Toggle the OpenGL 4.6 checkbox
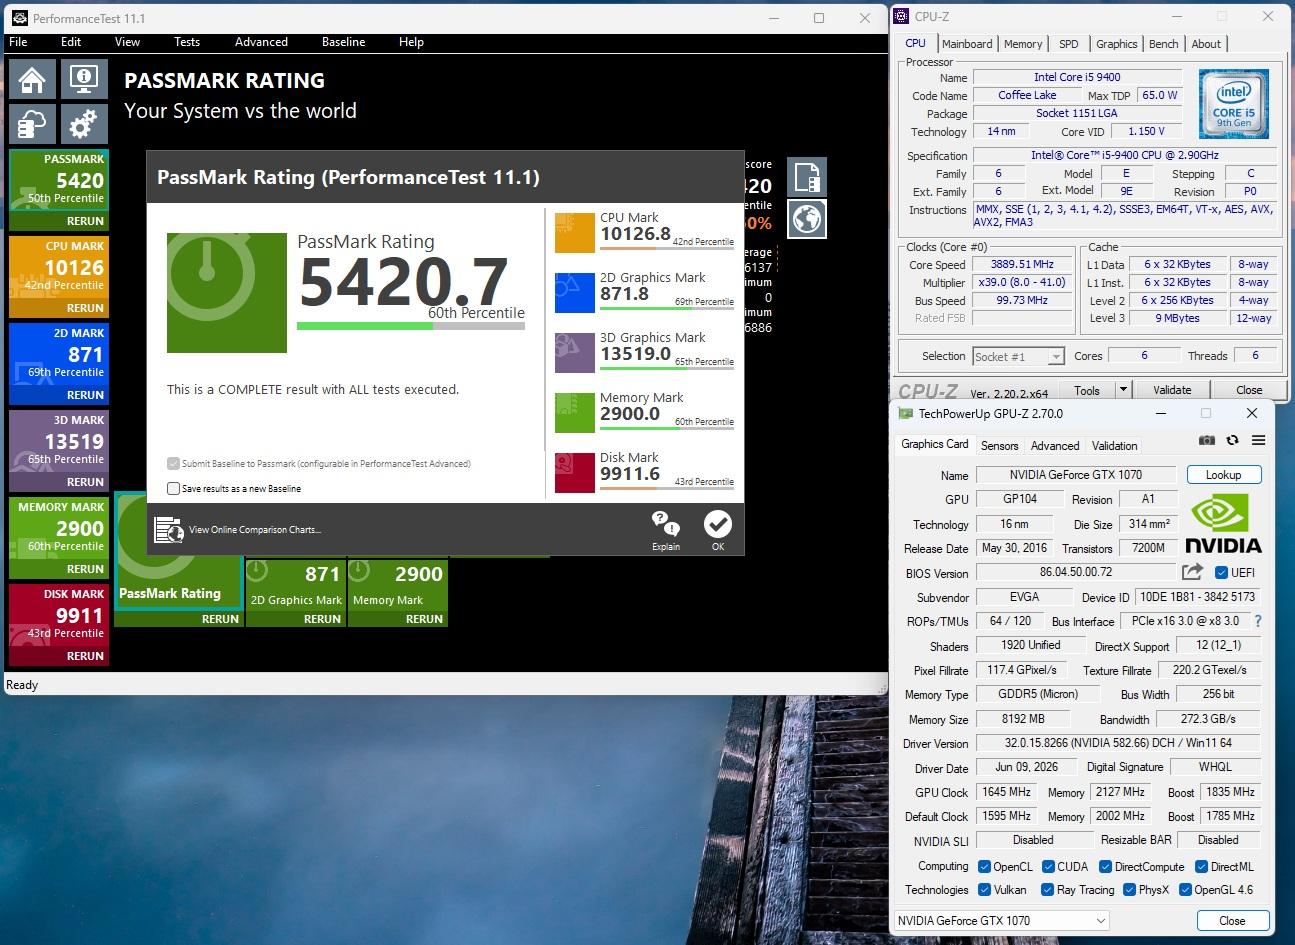Viewport: 1295px width, 945px height. point(1185,890)
